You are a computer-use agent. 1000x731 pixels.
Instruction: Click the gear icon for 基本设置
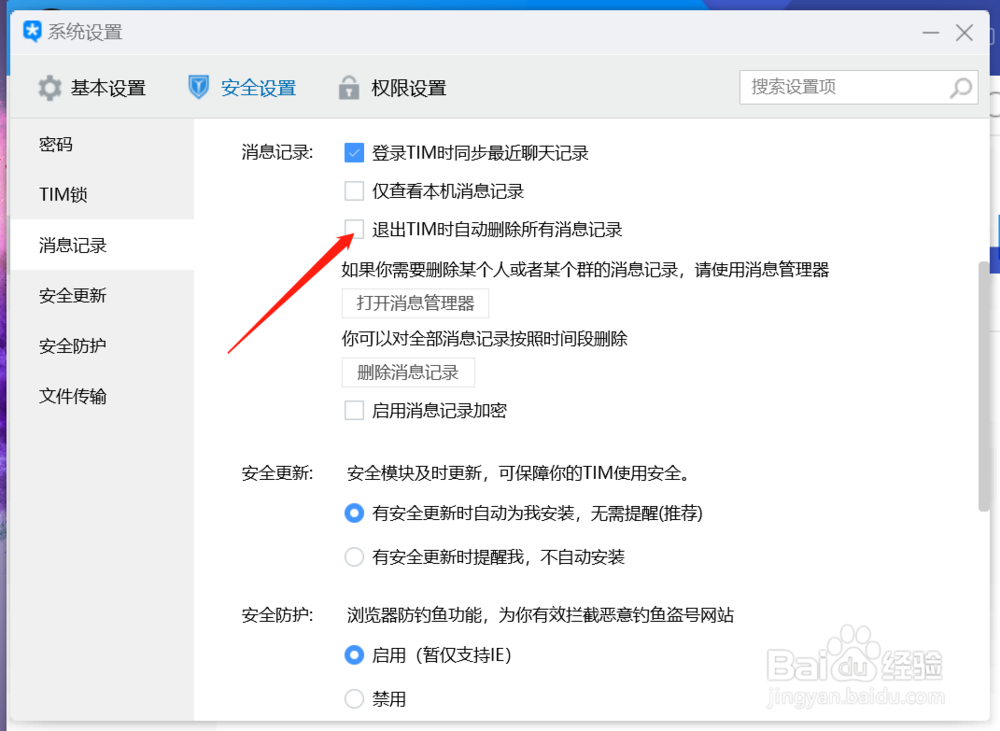[49, 88]
